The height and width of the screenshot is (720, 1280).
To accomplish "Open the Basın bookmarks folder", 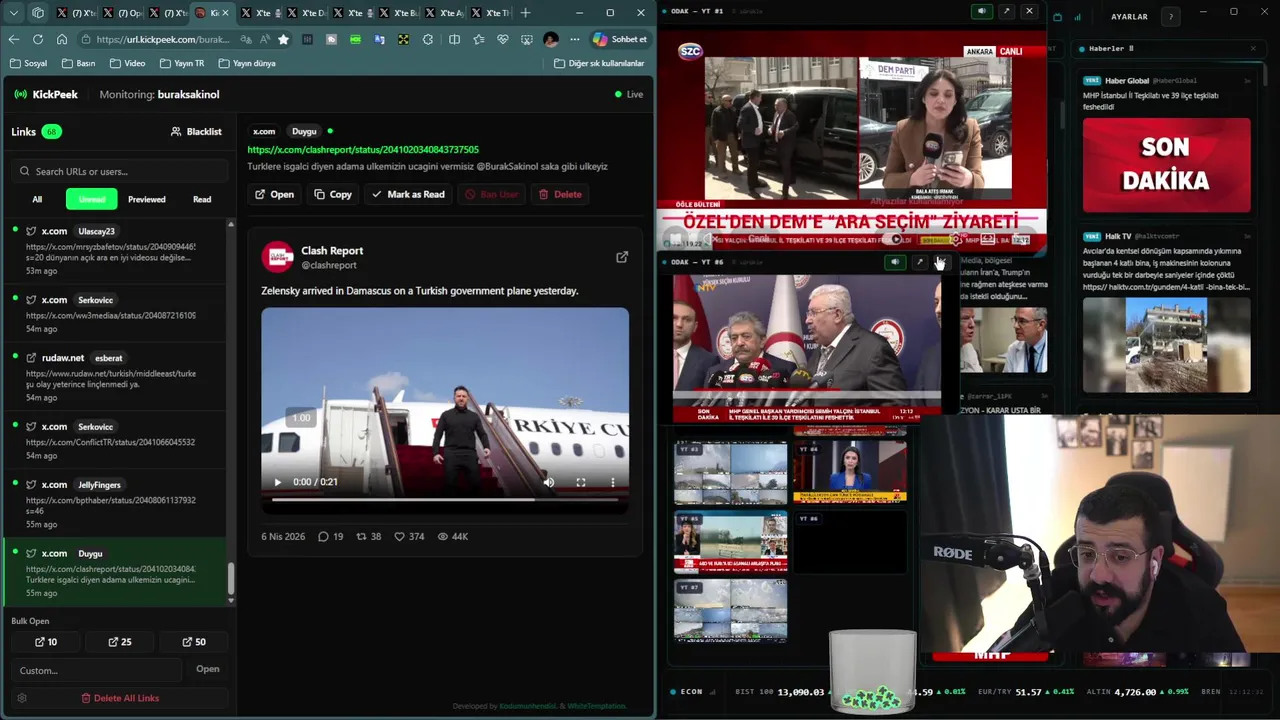I will pos(78,63).
